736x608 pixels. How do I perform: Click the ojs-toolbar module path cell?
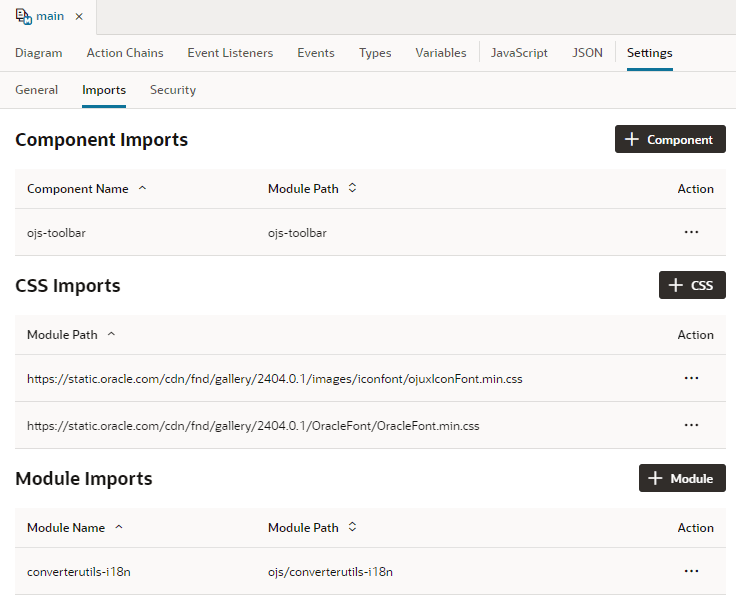point(297,233)
